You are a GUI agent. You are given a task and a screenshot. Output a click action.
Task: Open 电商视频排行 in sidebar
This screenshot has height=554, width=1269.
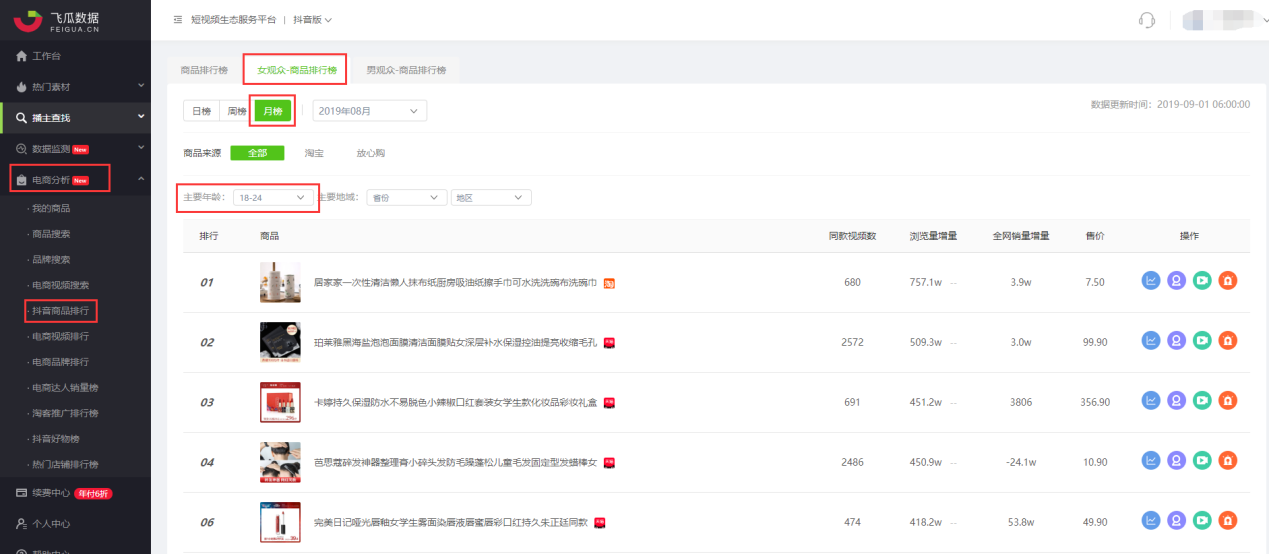point(60,337)
